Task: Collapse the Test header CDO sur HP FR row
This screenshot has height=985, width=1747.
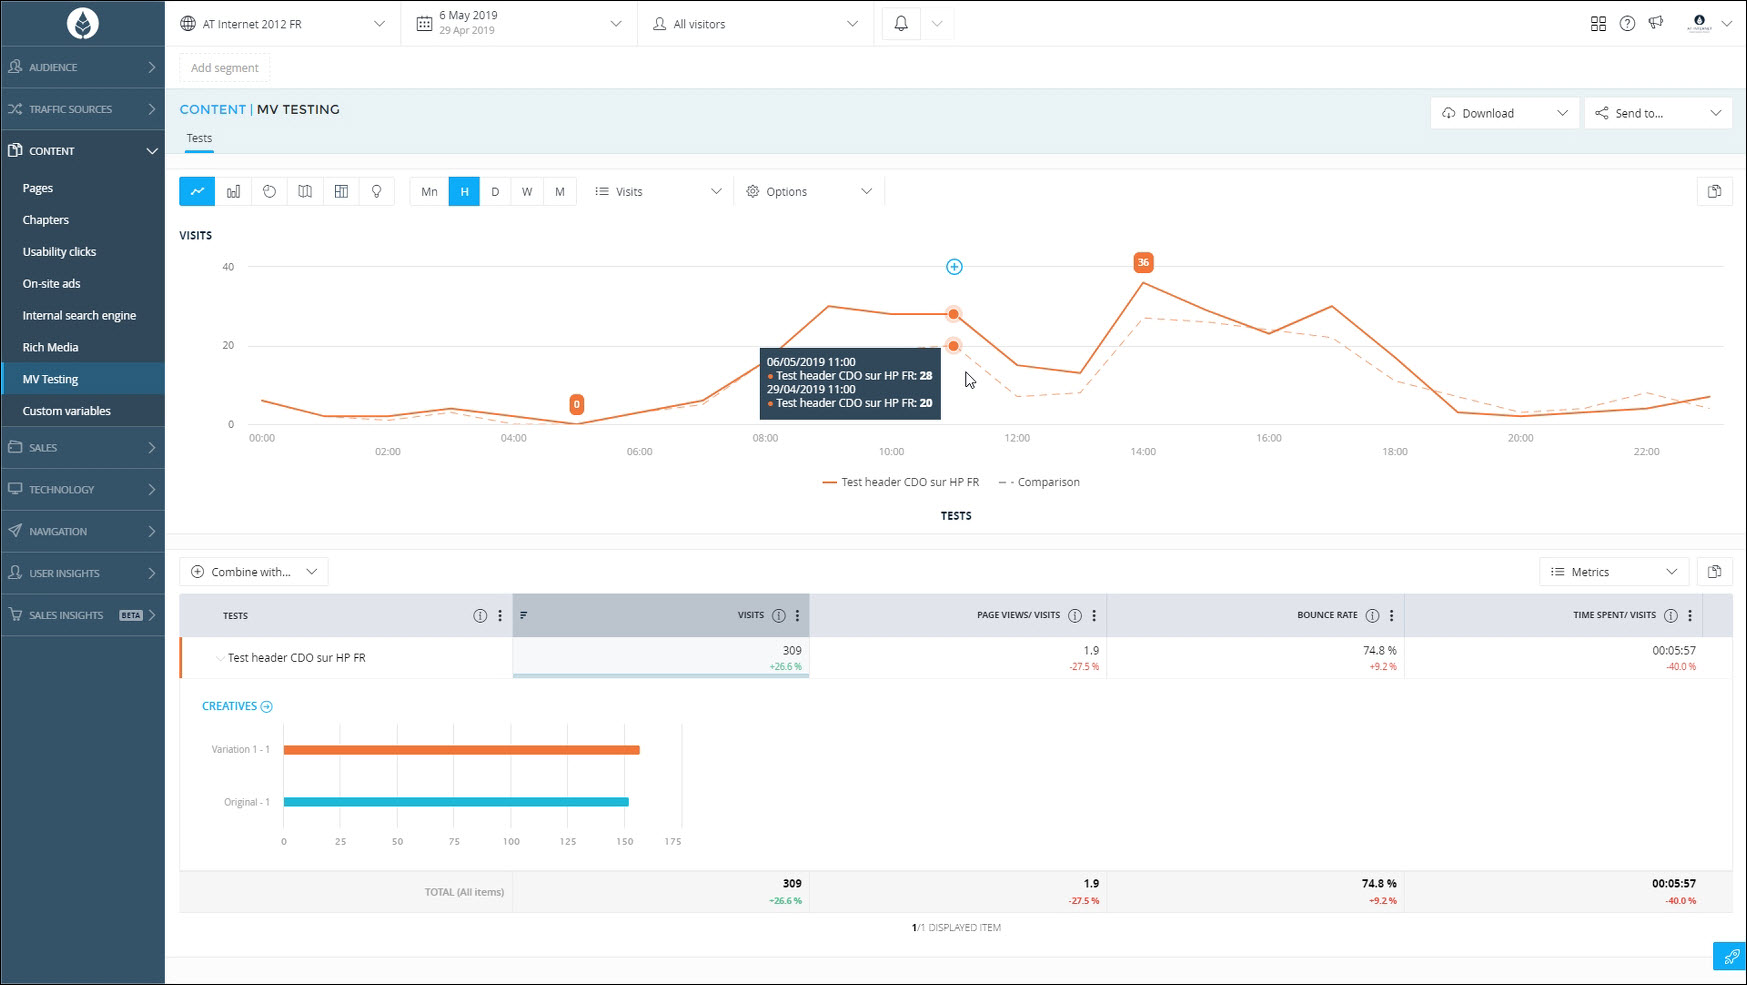Action: coord(220,658)
